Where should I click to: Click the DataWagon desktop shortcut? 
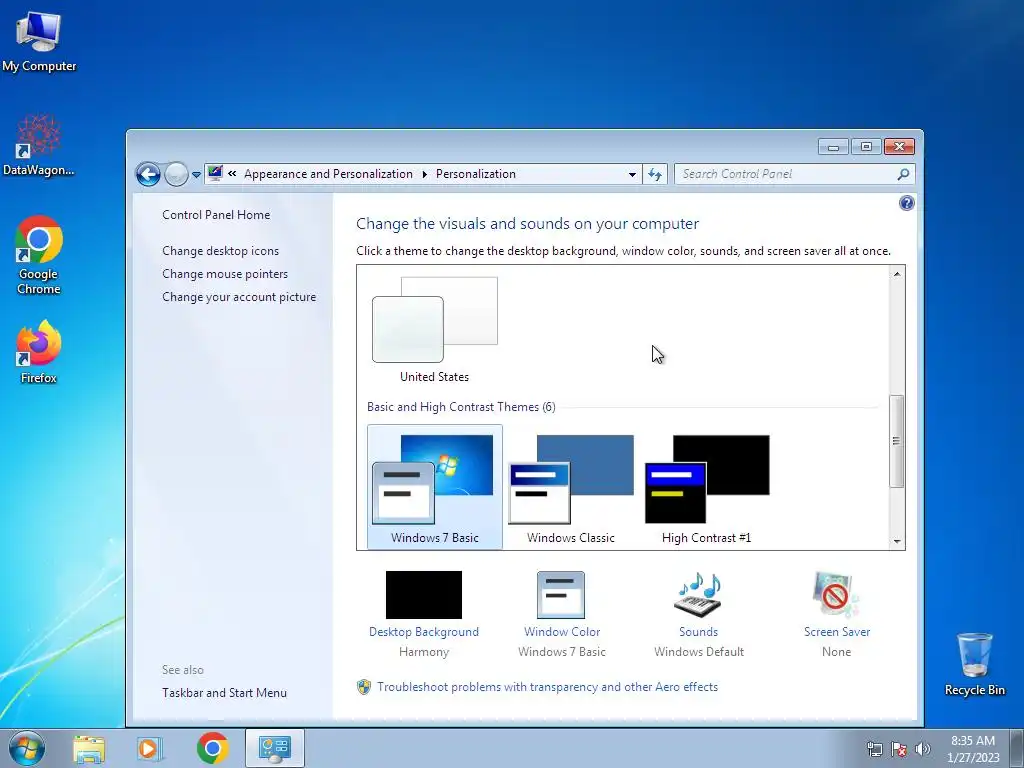click(39, 145)
